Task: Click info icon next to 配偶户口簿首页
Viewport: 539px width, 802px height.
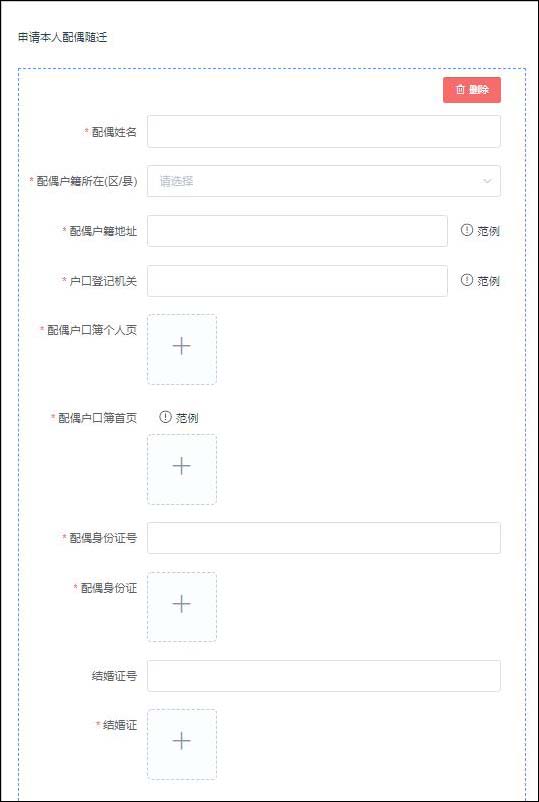Action: [165, 417]
